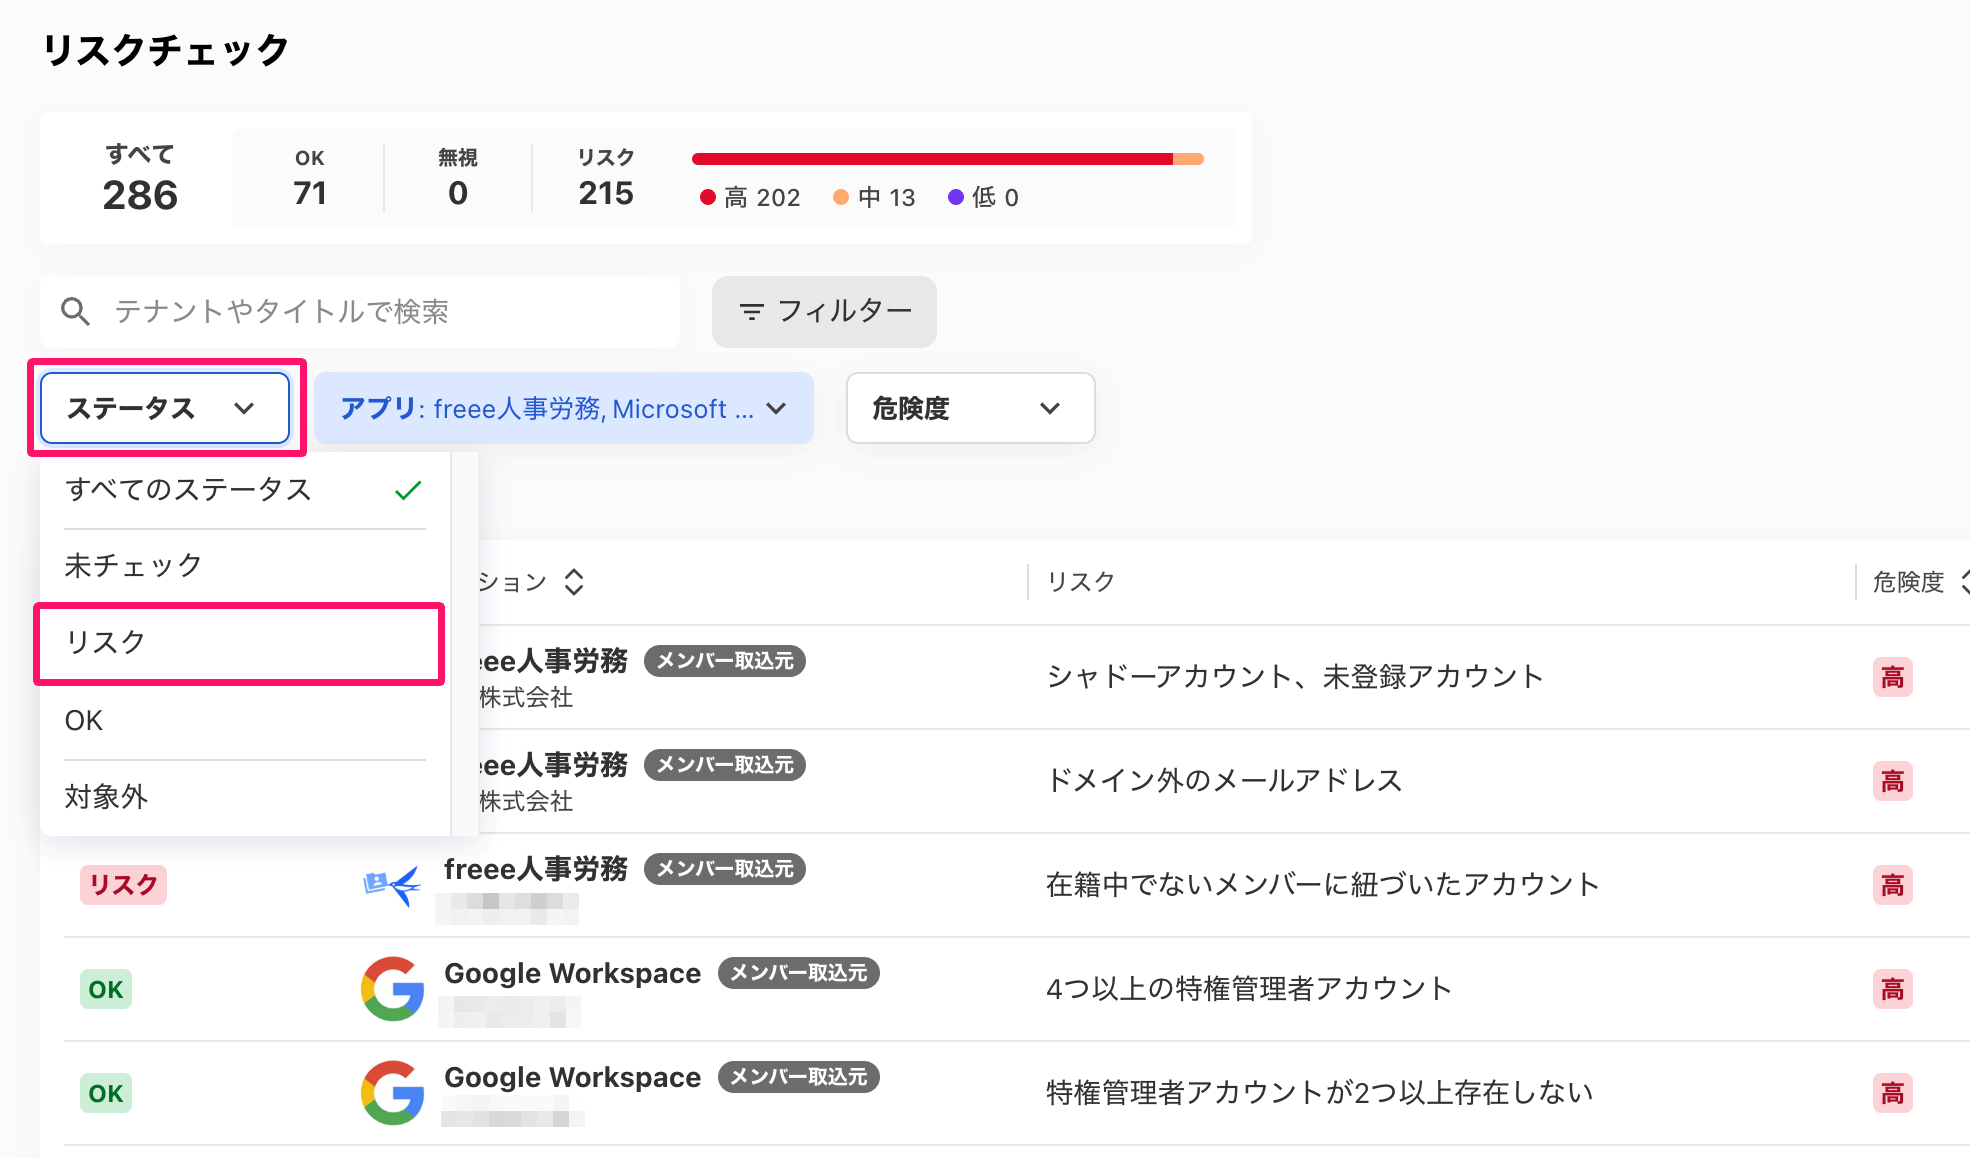
Task: Click the すべて 286 summary tile
Action: (140, 179)
